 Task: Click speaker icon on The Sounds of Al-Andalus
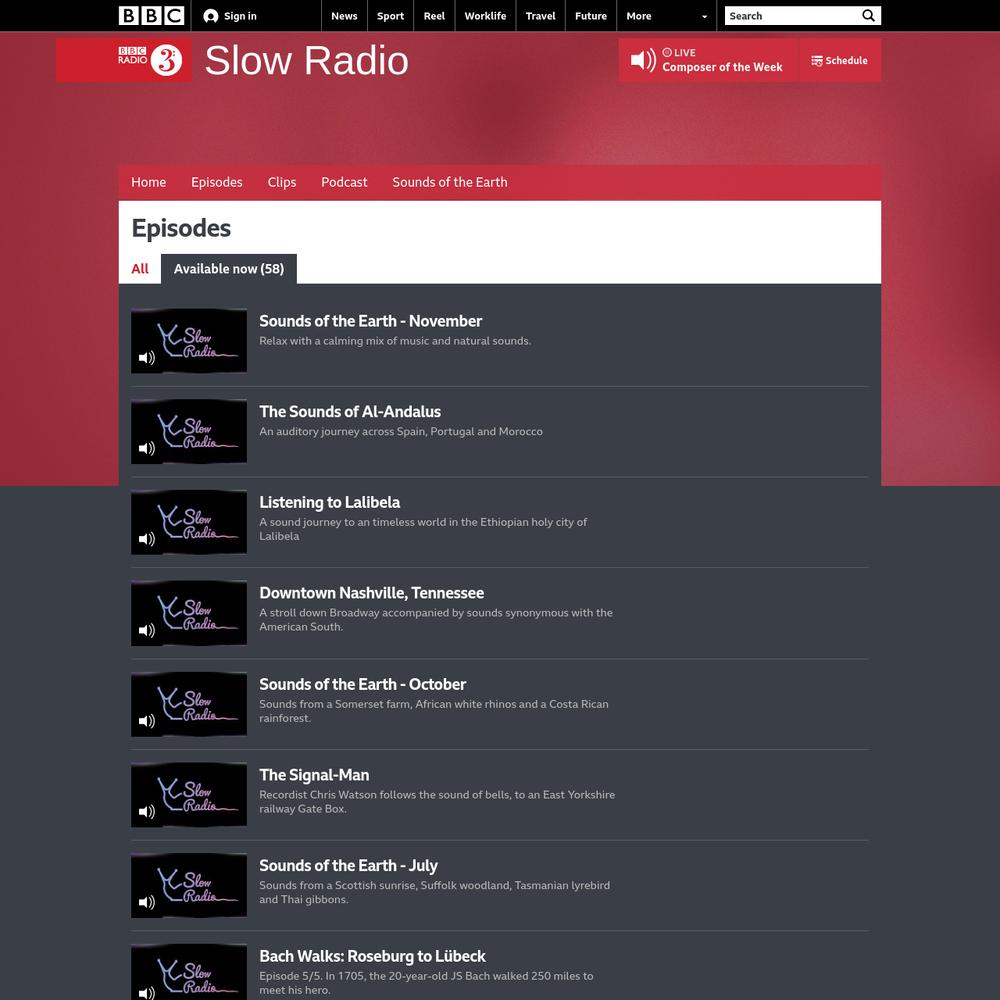[x=147, y=448]
